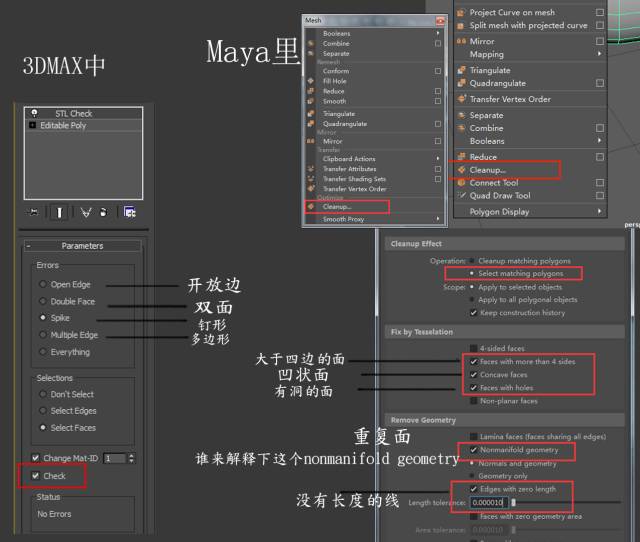The image size is (640, 542).
Task: Click make unique icon under modifier stack
Action: click(x=86, y=212)
